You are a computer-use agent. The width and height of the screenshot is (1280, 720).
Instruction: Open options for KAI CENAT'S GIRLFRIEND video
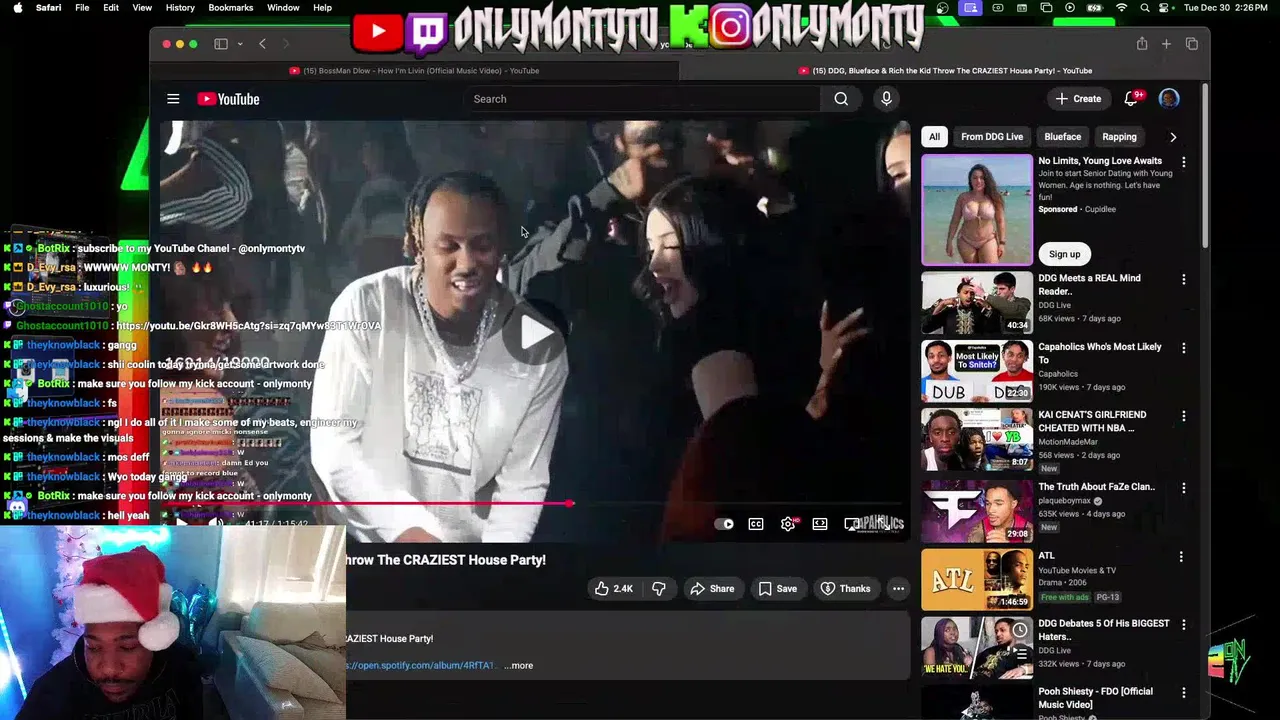pyautogui.click(x=1183, y=416)
